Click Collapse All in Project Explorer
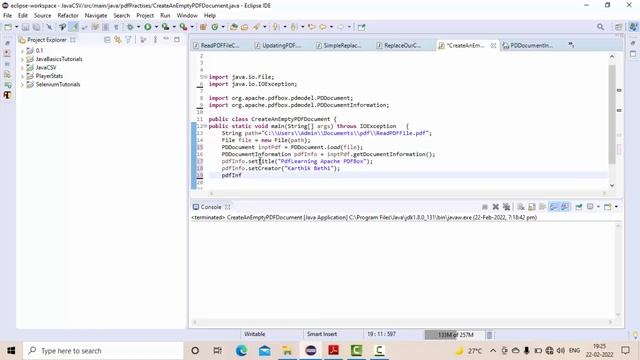Image resolution: width=640 pixels, height=360 pixels. pyautogui.click(x=107, y=40)
